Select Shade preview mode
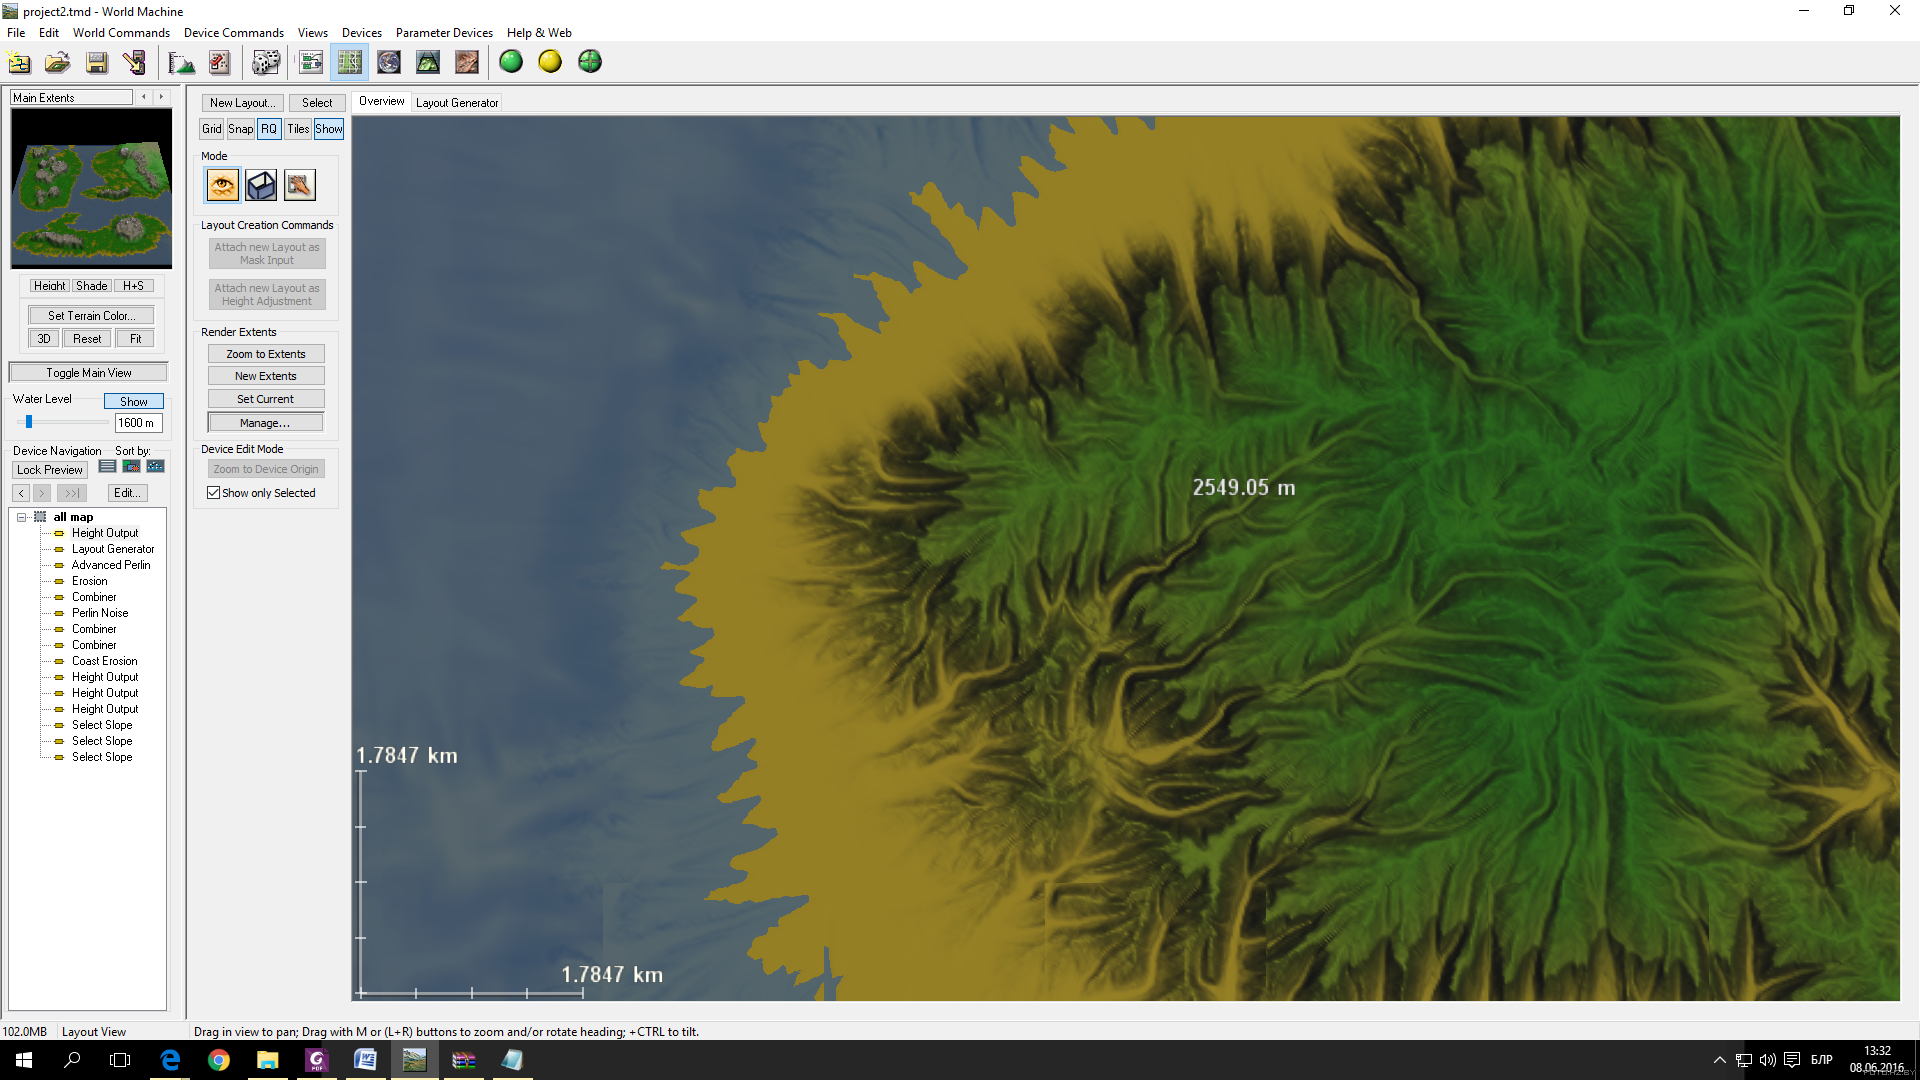 (x=91, y=286)
